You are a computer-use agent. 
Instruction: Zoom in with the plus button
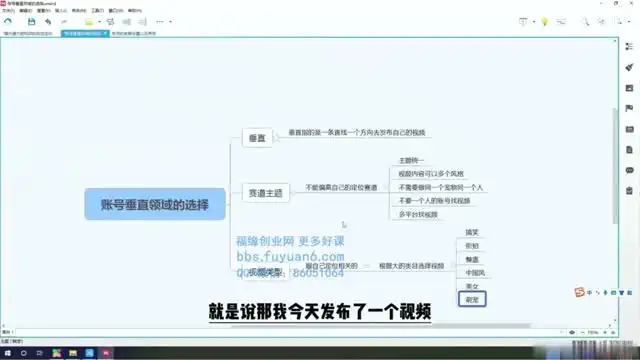tap(606, 333)
